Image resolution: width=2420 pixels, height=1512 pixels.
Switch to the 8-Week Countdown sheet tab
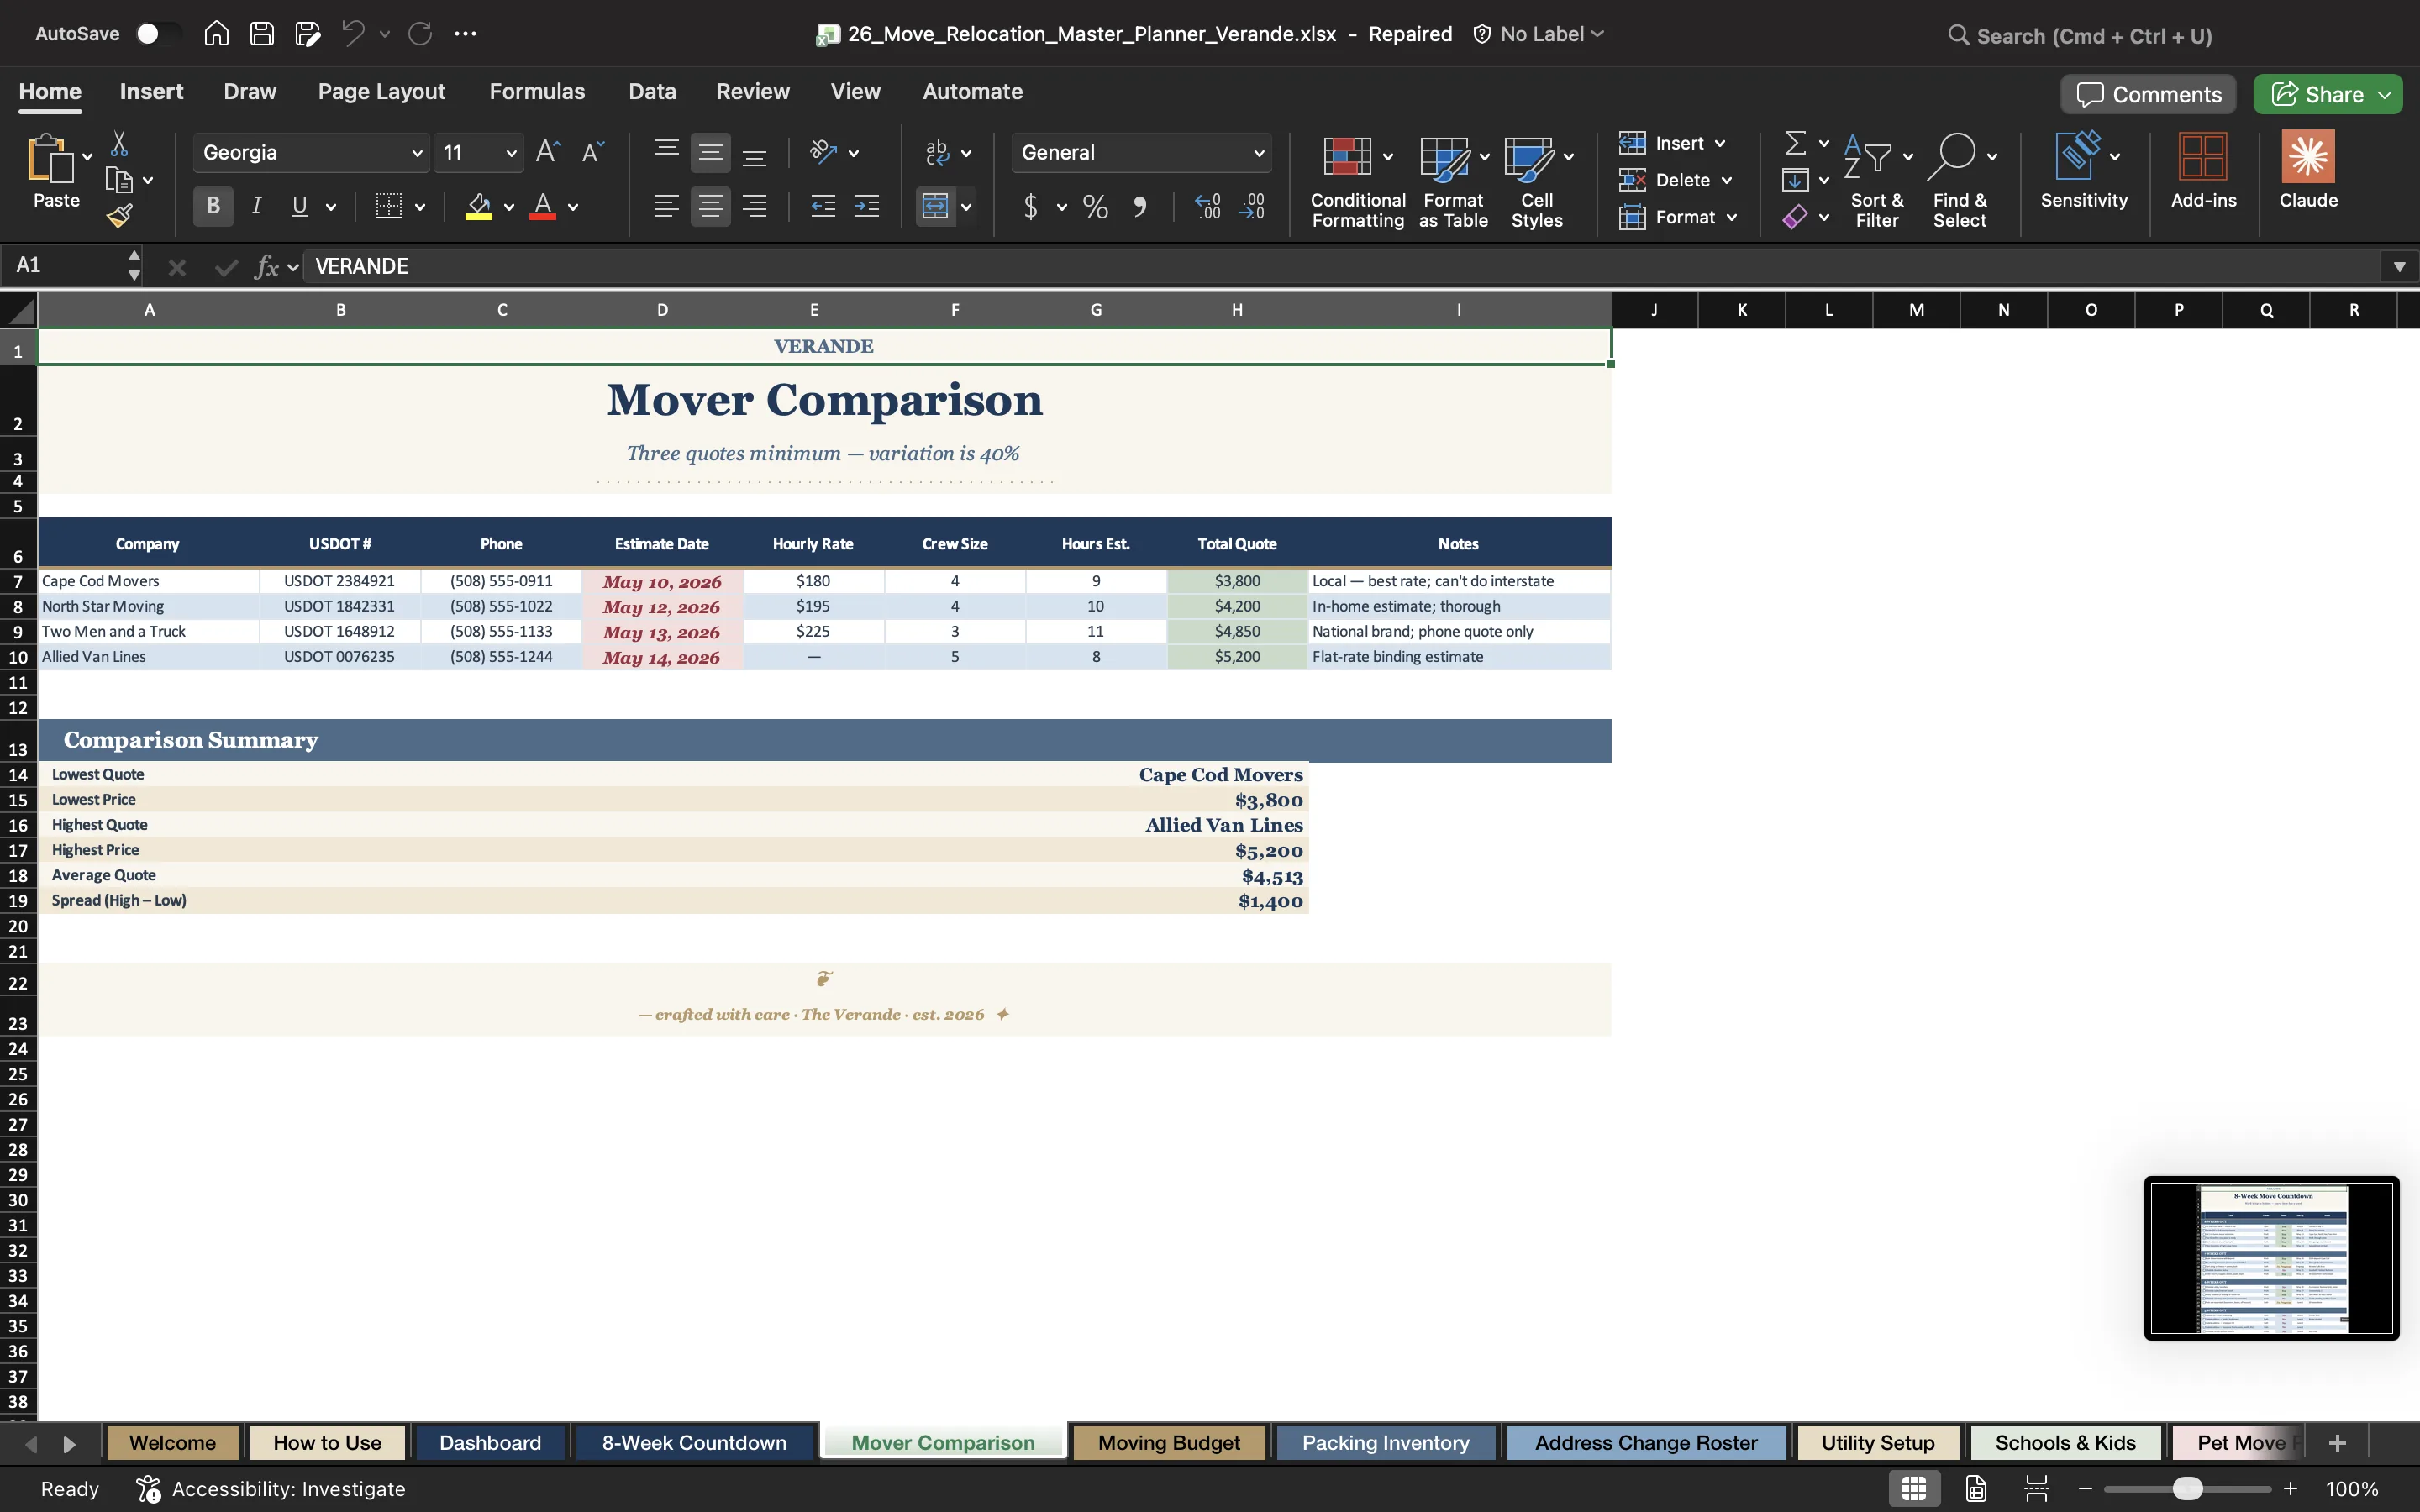coord(694,1443)
